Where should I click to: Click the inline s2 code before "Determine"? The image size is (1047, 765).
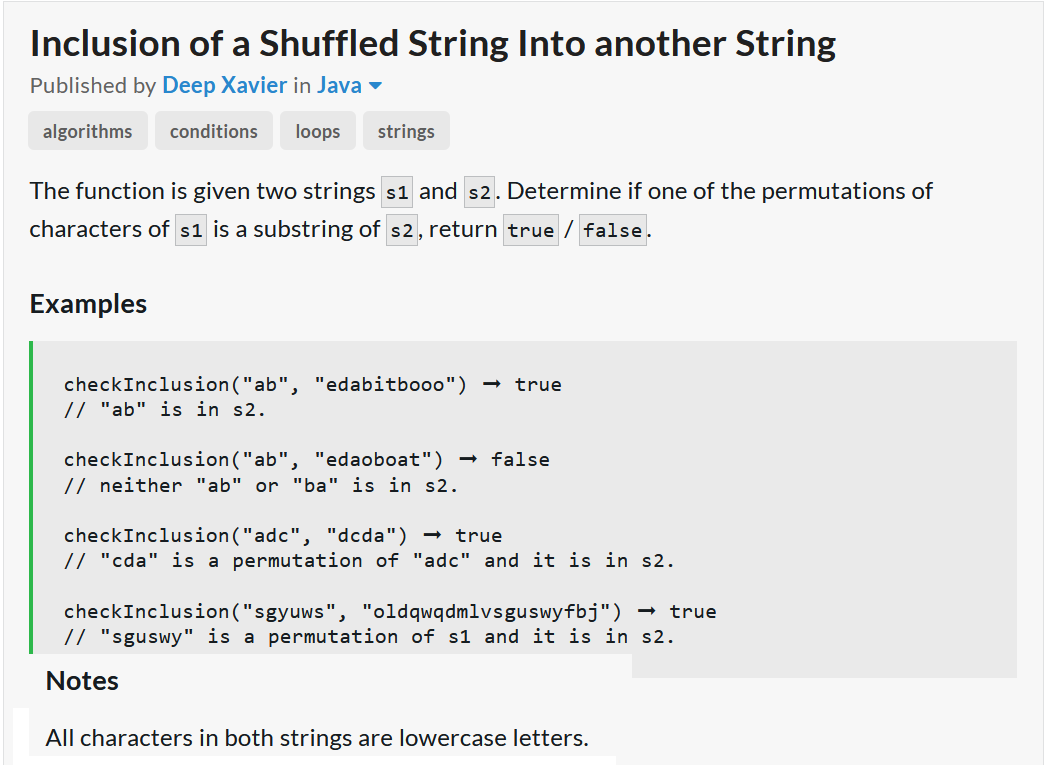[479, 192]
